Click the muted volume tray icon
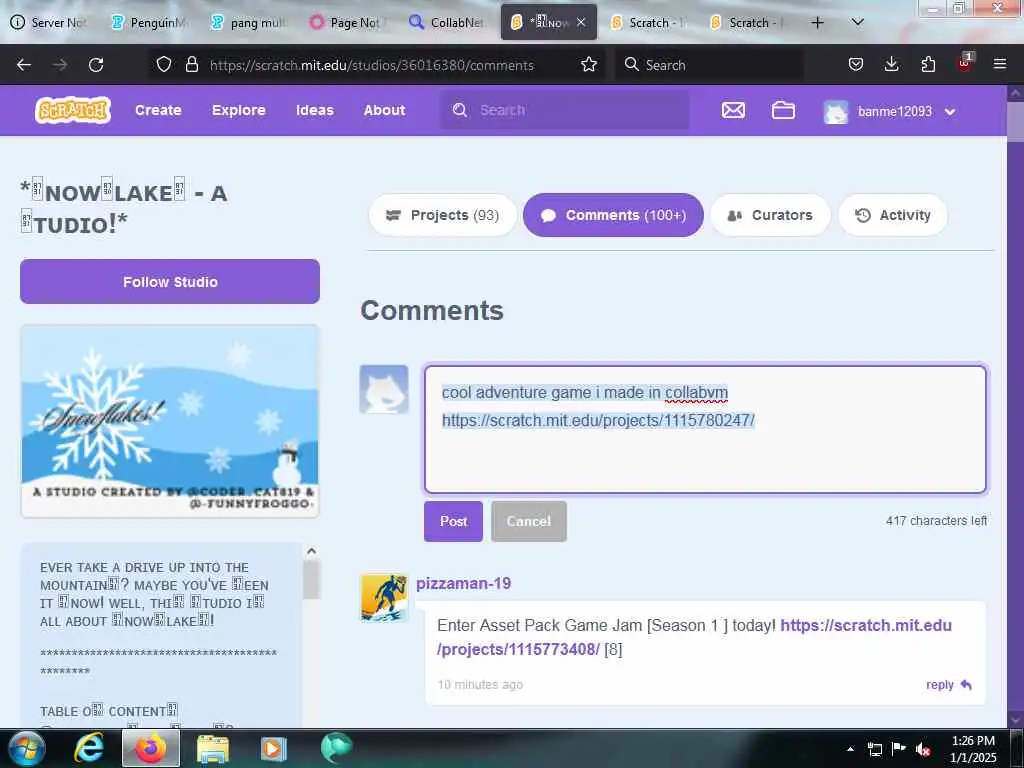The width and height of the screenshot is (1024, 768). point(923,749)
